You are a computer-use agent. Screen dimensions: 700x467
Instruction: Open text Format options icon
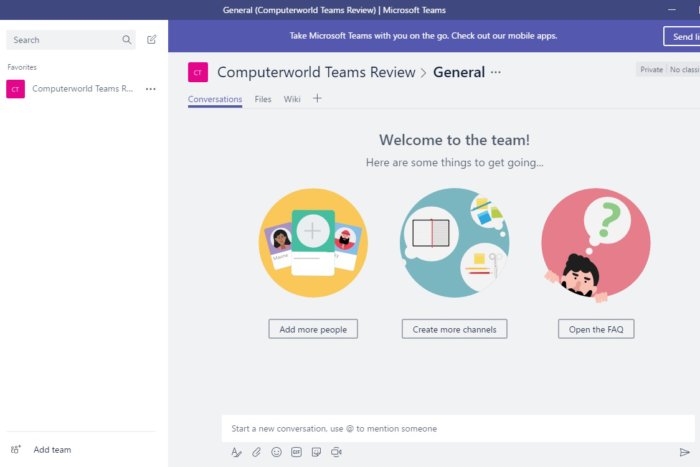(237, 452)
